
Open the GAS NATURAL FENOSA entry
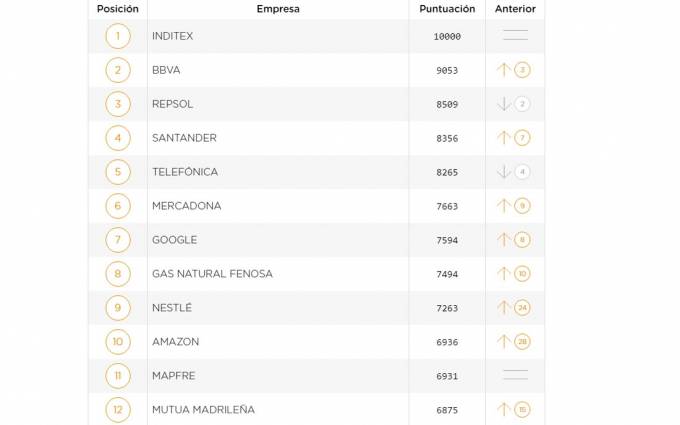[212, 274]
